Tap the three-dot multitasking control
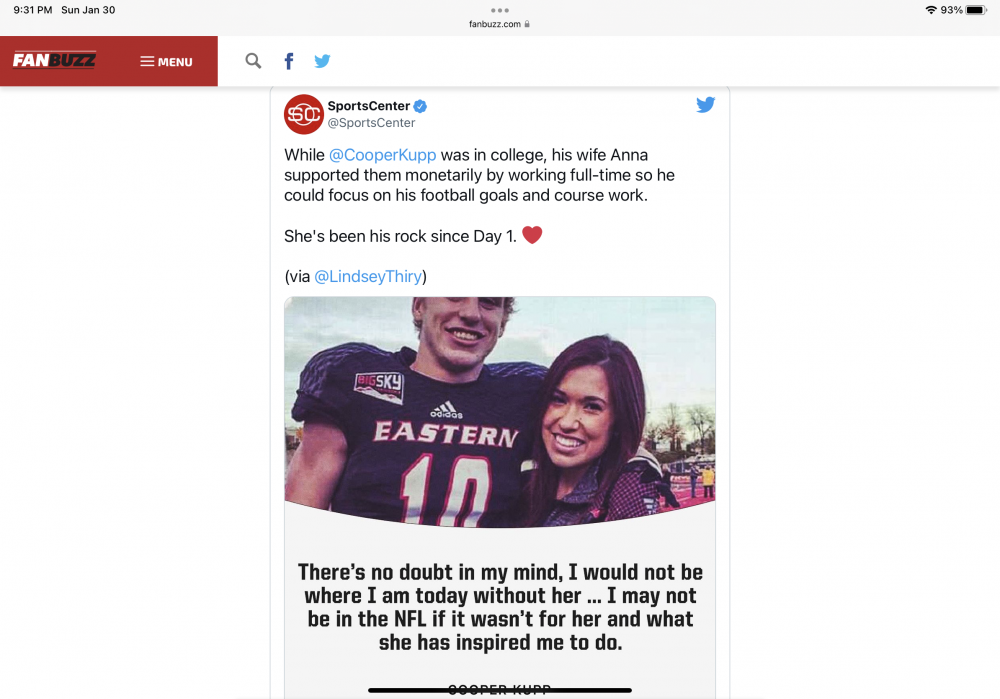 click(x=500, y=10)
